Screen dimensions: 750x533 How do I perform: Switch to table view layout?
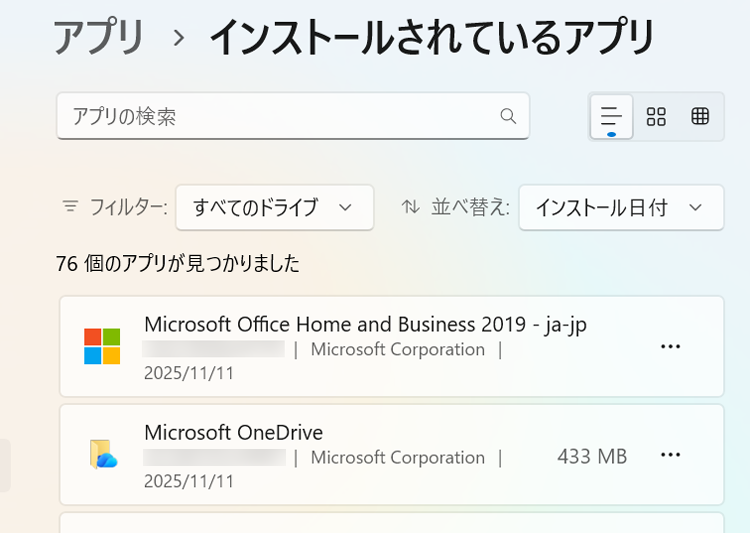click(x=700, y=116)
